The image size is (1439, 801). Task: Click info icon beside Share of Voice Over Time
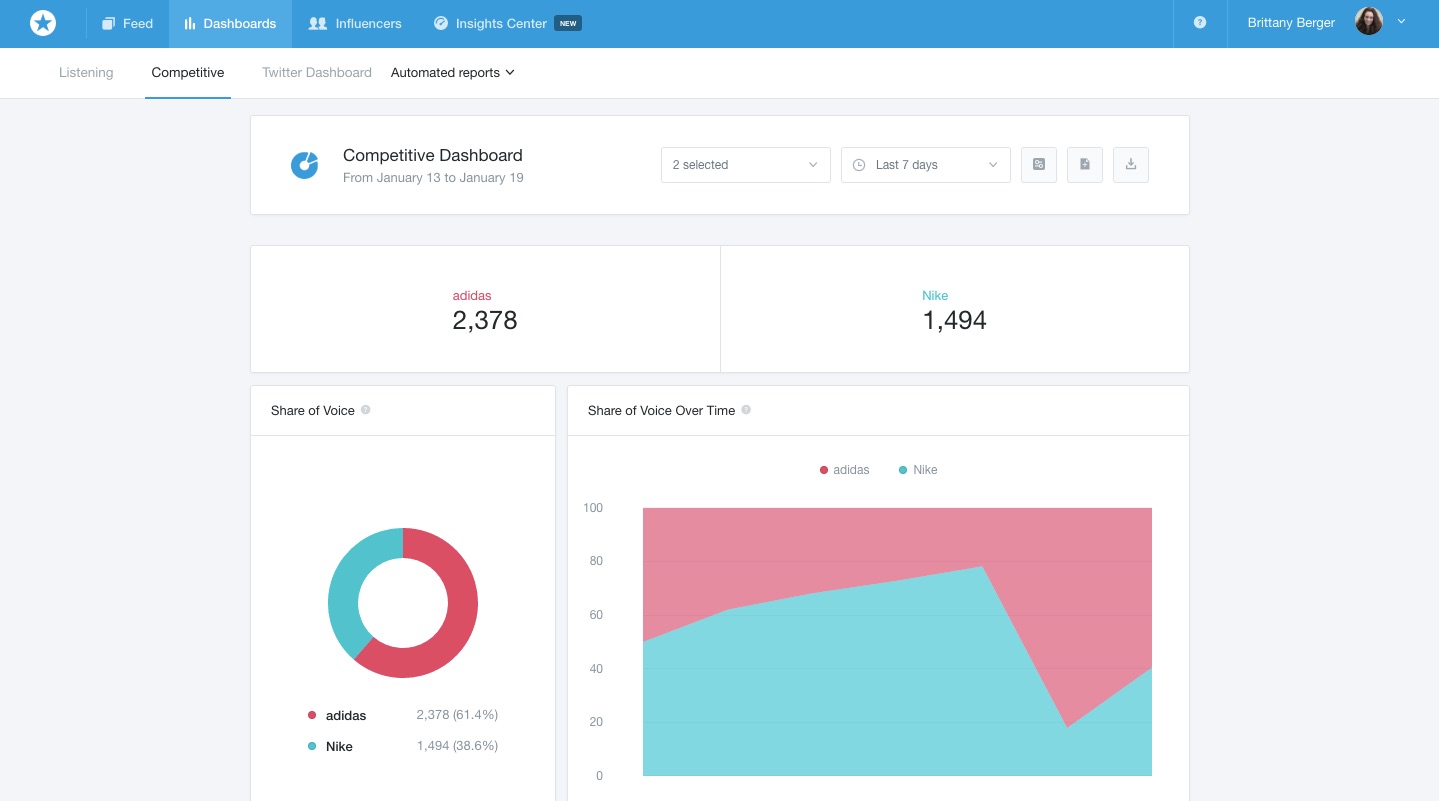click(746, 410)
